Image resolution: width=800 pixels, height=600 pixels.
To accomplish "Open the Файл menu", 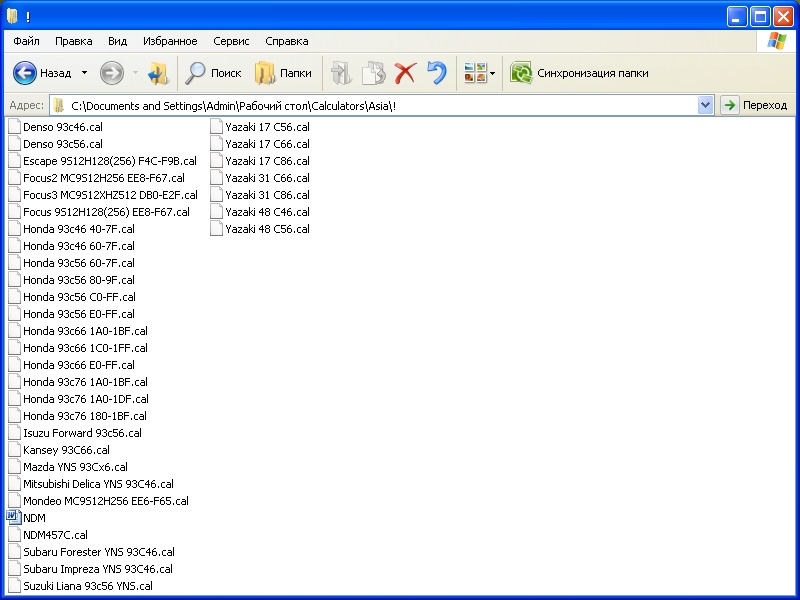I will coord(27,41).
